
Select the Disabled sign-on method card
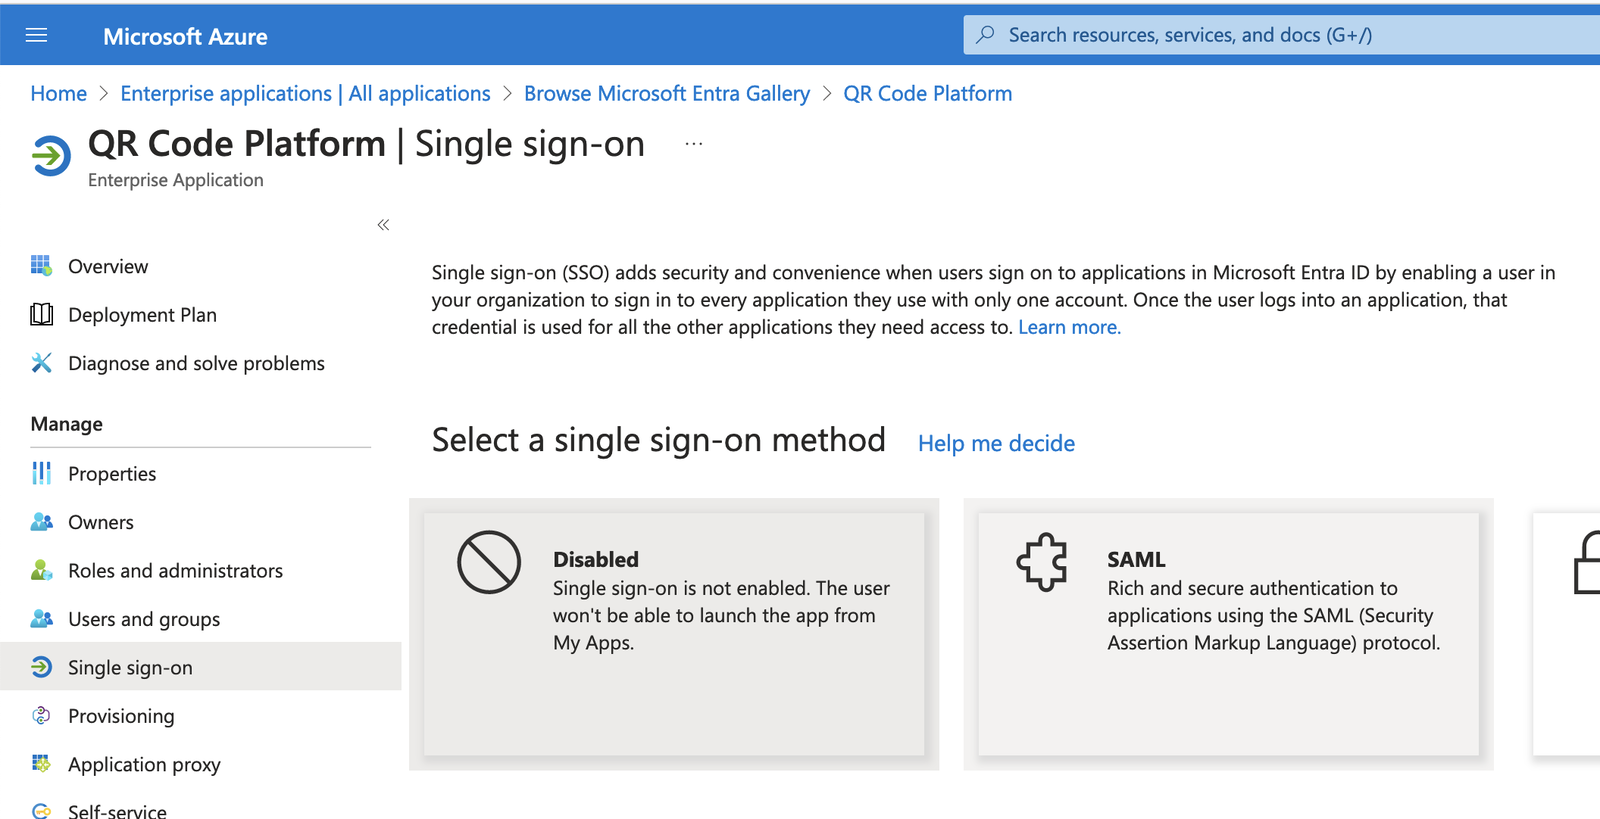click(674, 634)
